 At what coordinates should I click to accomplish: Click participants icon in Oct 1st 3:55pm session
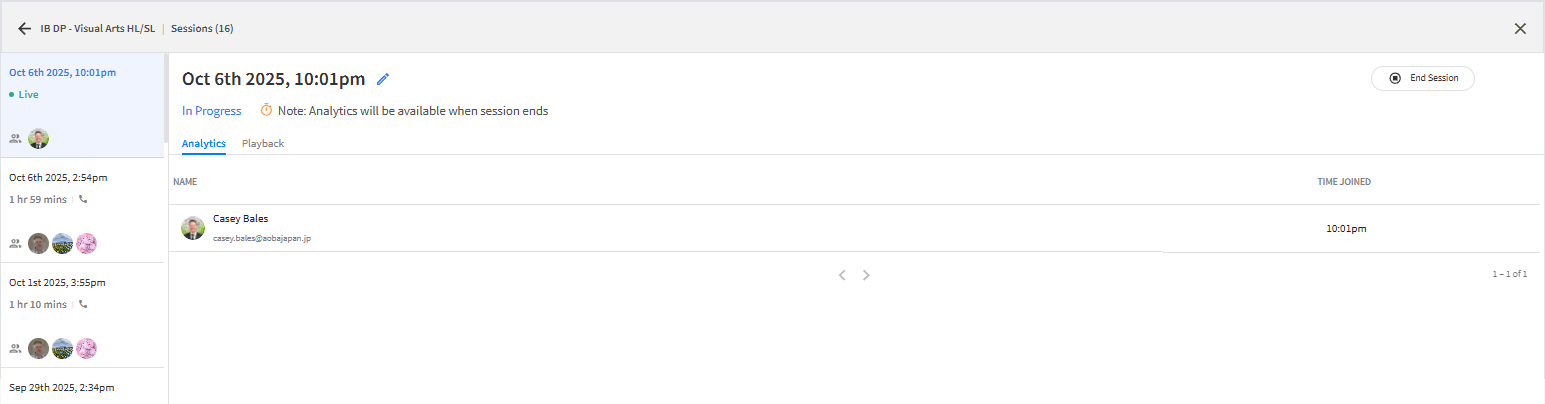[15, 348]
